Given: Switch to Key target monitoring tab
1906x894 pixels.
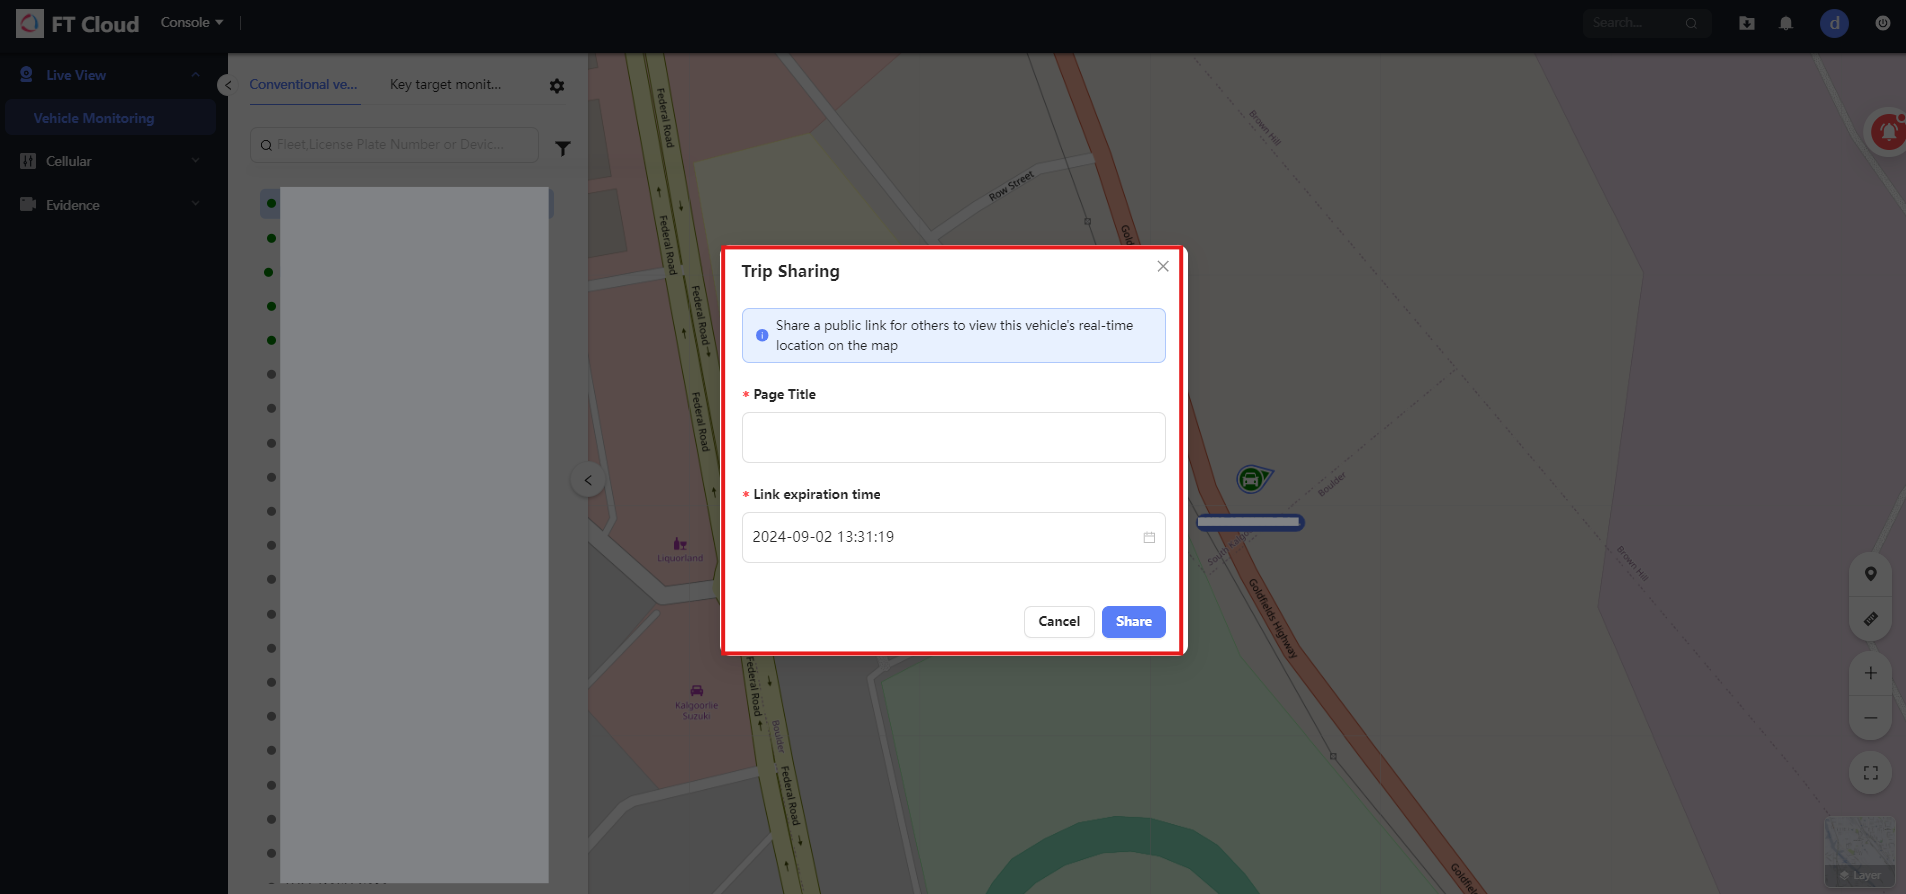Looking at the screenshot, I should 446,84.
